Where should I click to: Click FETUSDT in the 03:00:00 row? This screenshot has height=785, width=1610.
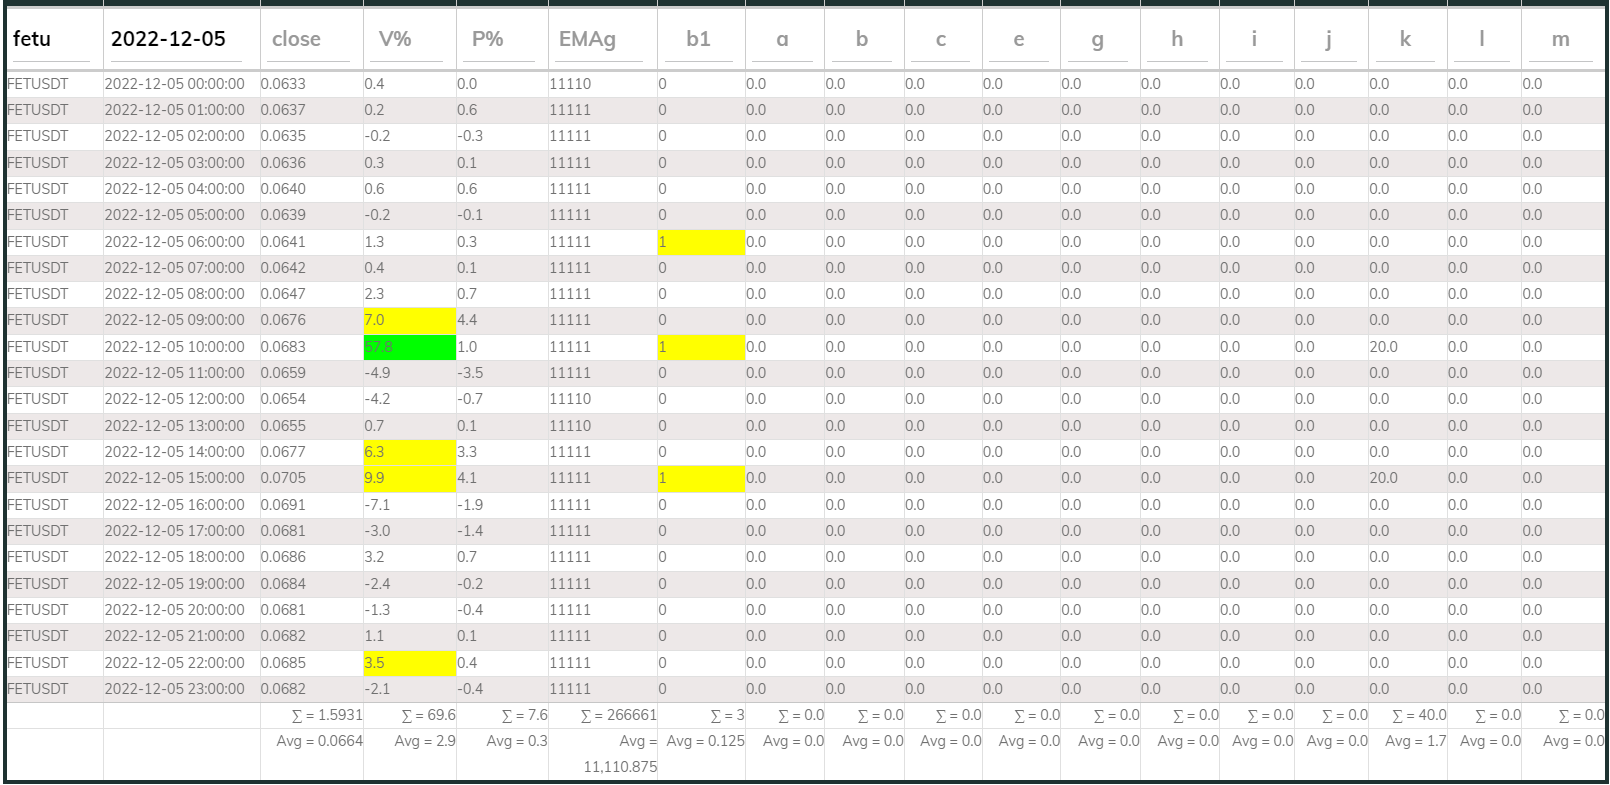click(x=38, y=163)
